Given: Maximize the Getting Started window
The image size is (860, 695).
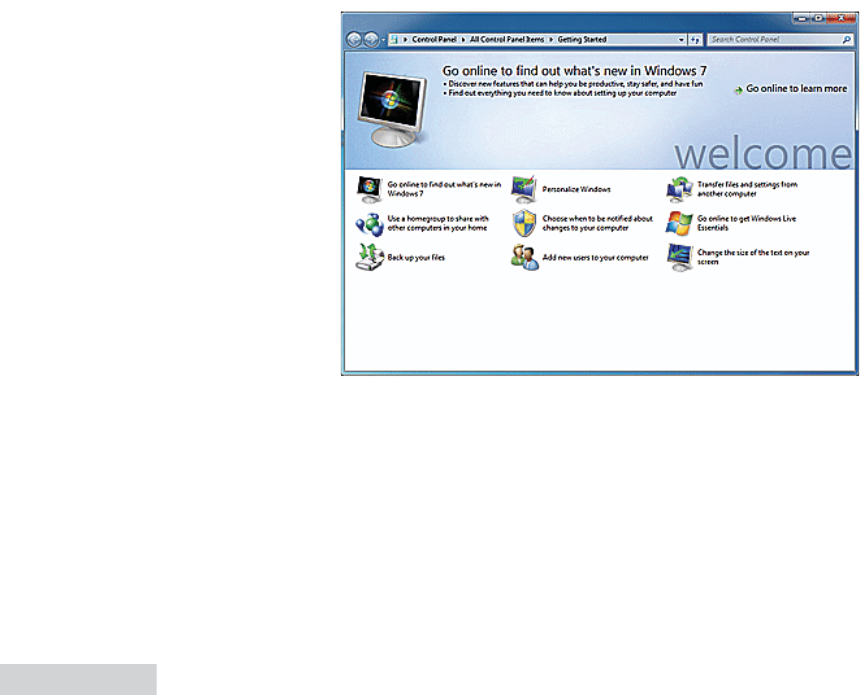Looking at the screenshot, I should 818,18.
